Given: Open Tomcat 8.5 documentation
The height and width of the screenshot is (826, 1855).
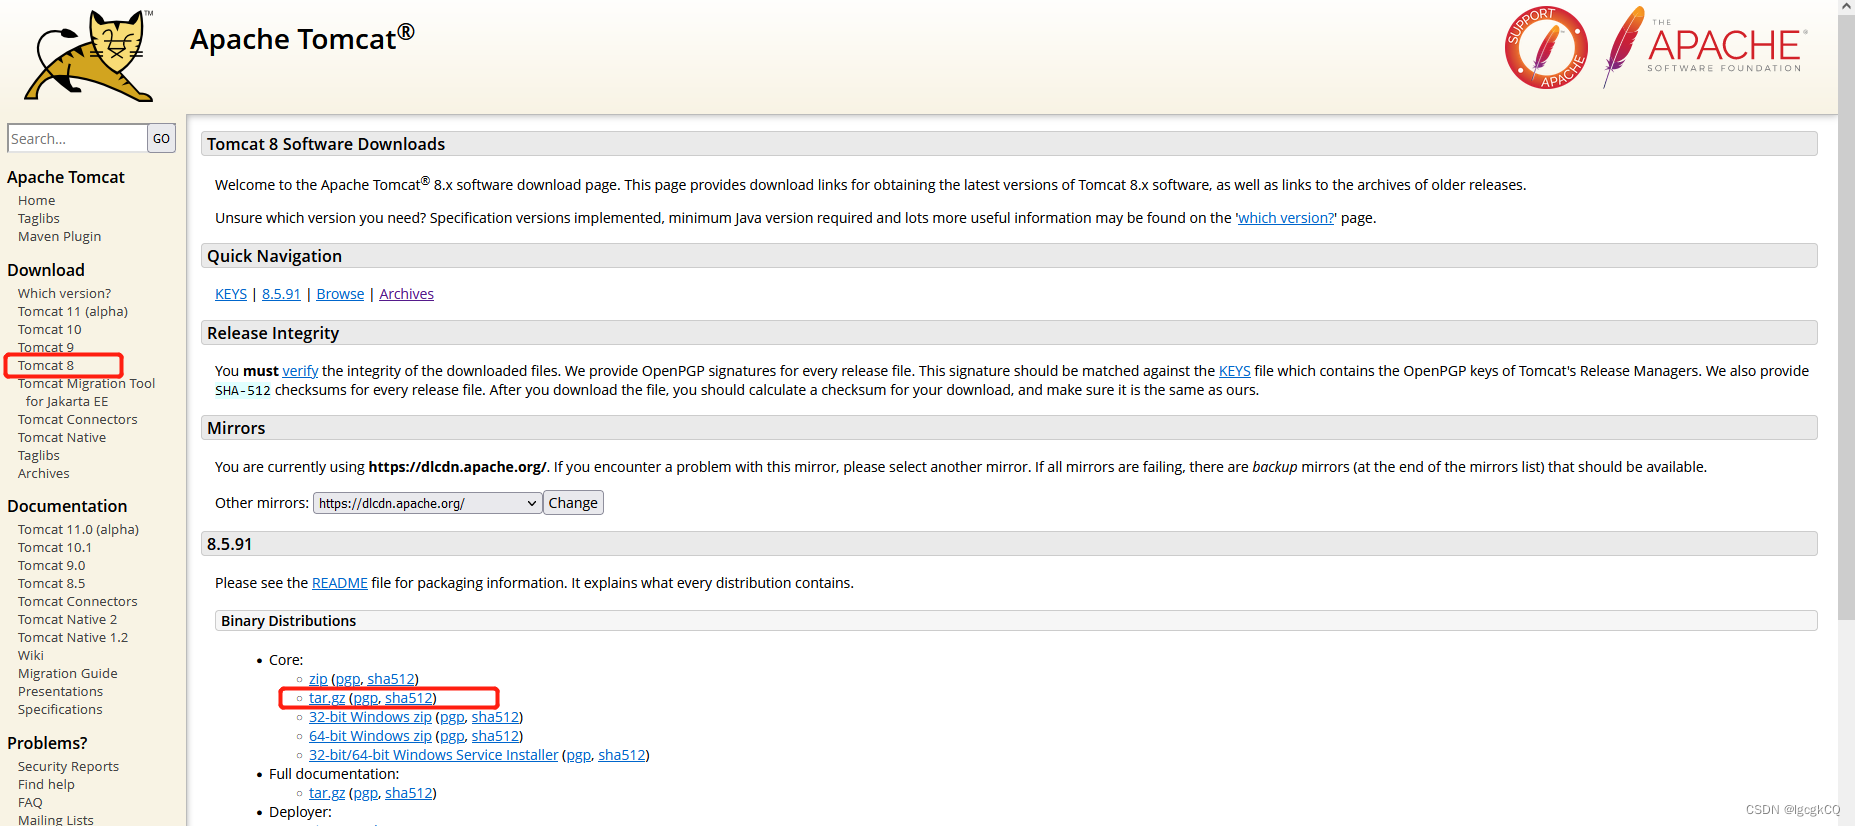Looking at the screenshot, I should [51, 583].
